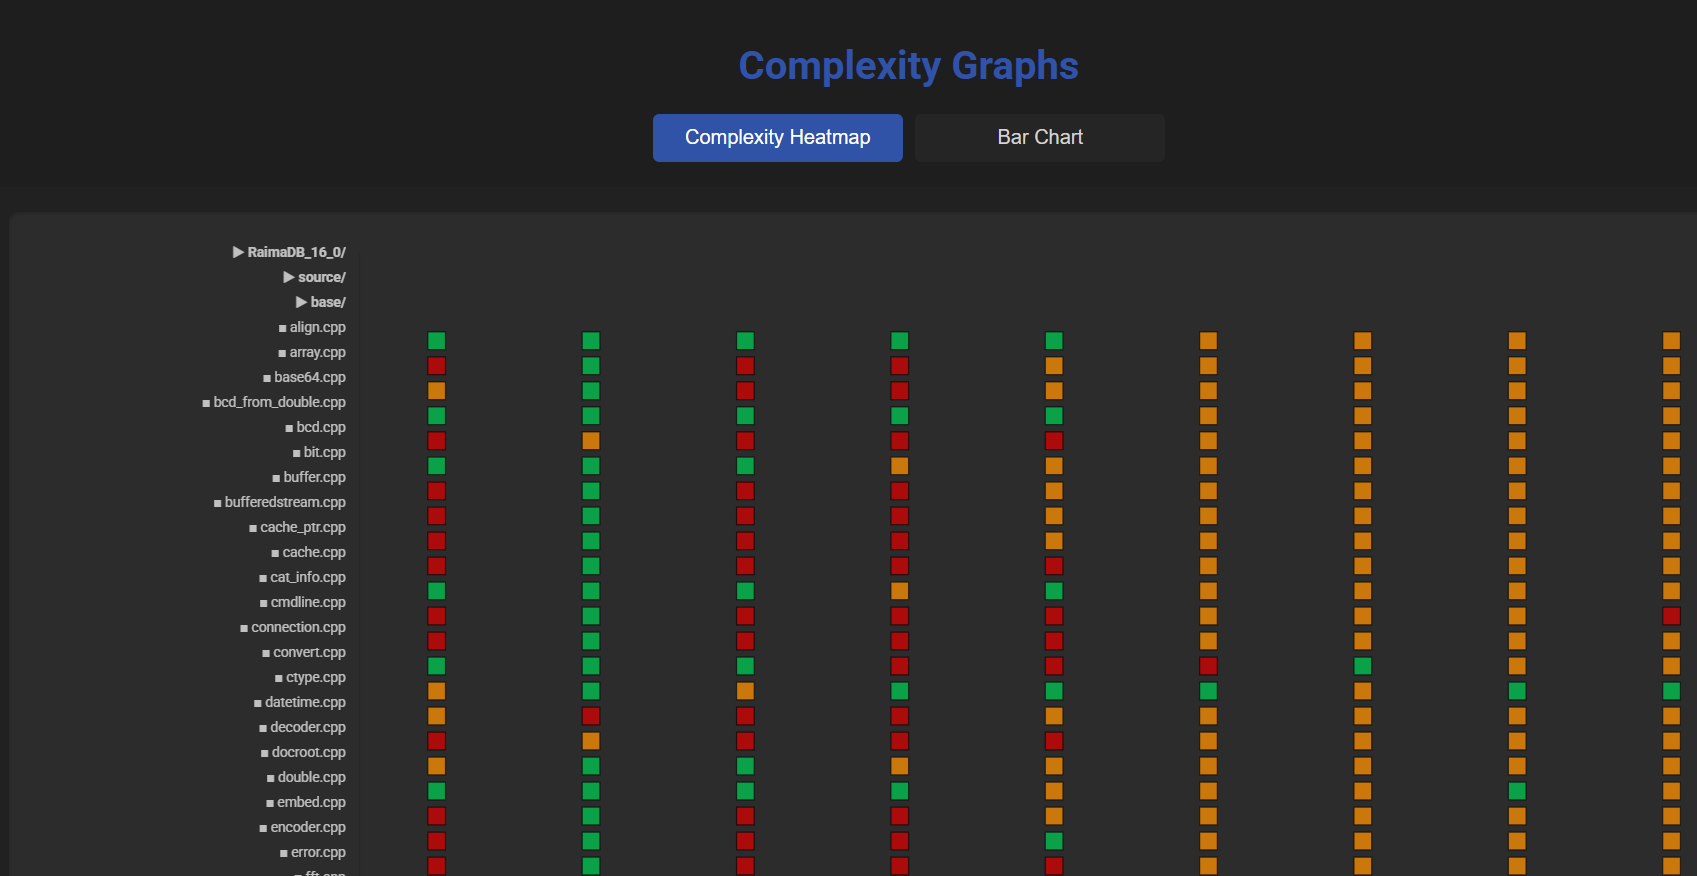1697x876 pixels.
Task: Select error.cpp file label
Action: (x=313, y=852)
